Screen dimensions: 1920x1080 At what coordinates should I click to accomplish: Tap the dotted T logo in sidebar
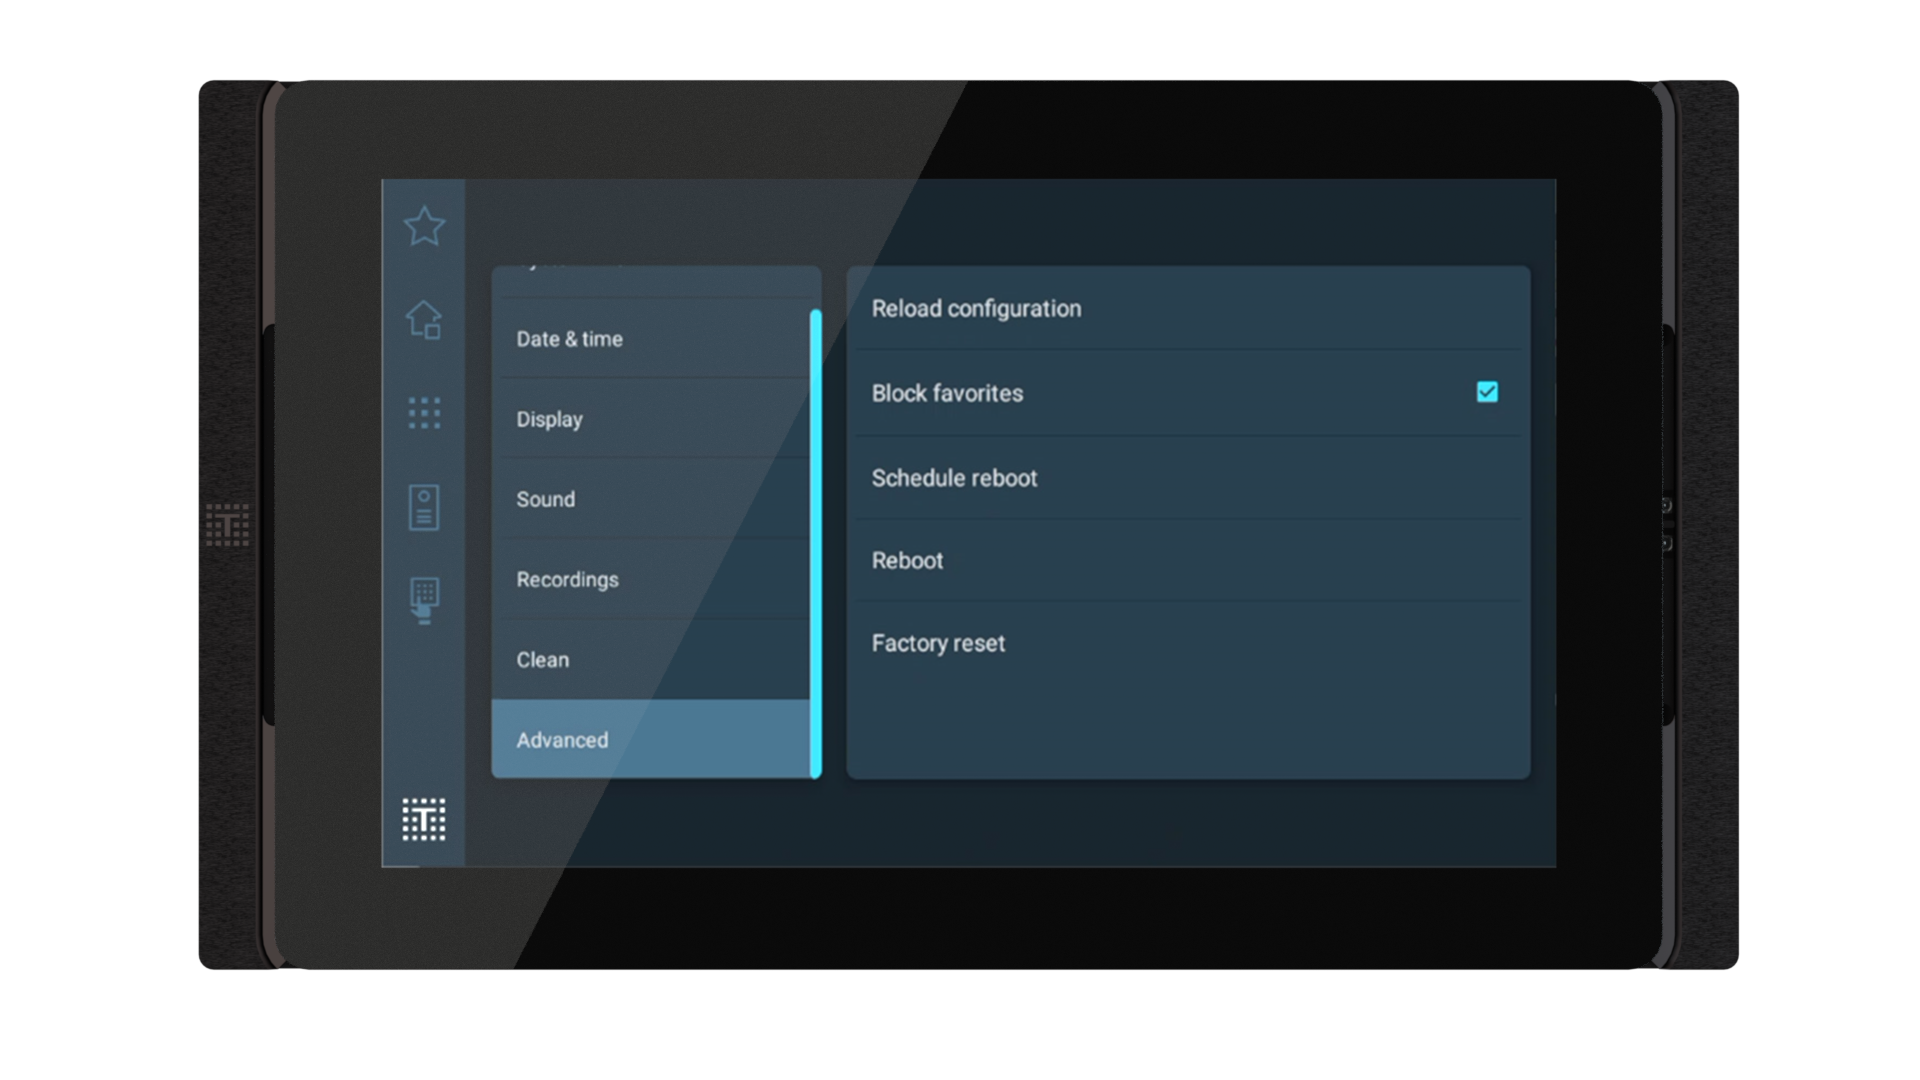pyautogui.click(x=424, y=819)
